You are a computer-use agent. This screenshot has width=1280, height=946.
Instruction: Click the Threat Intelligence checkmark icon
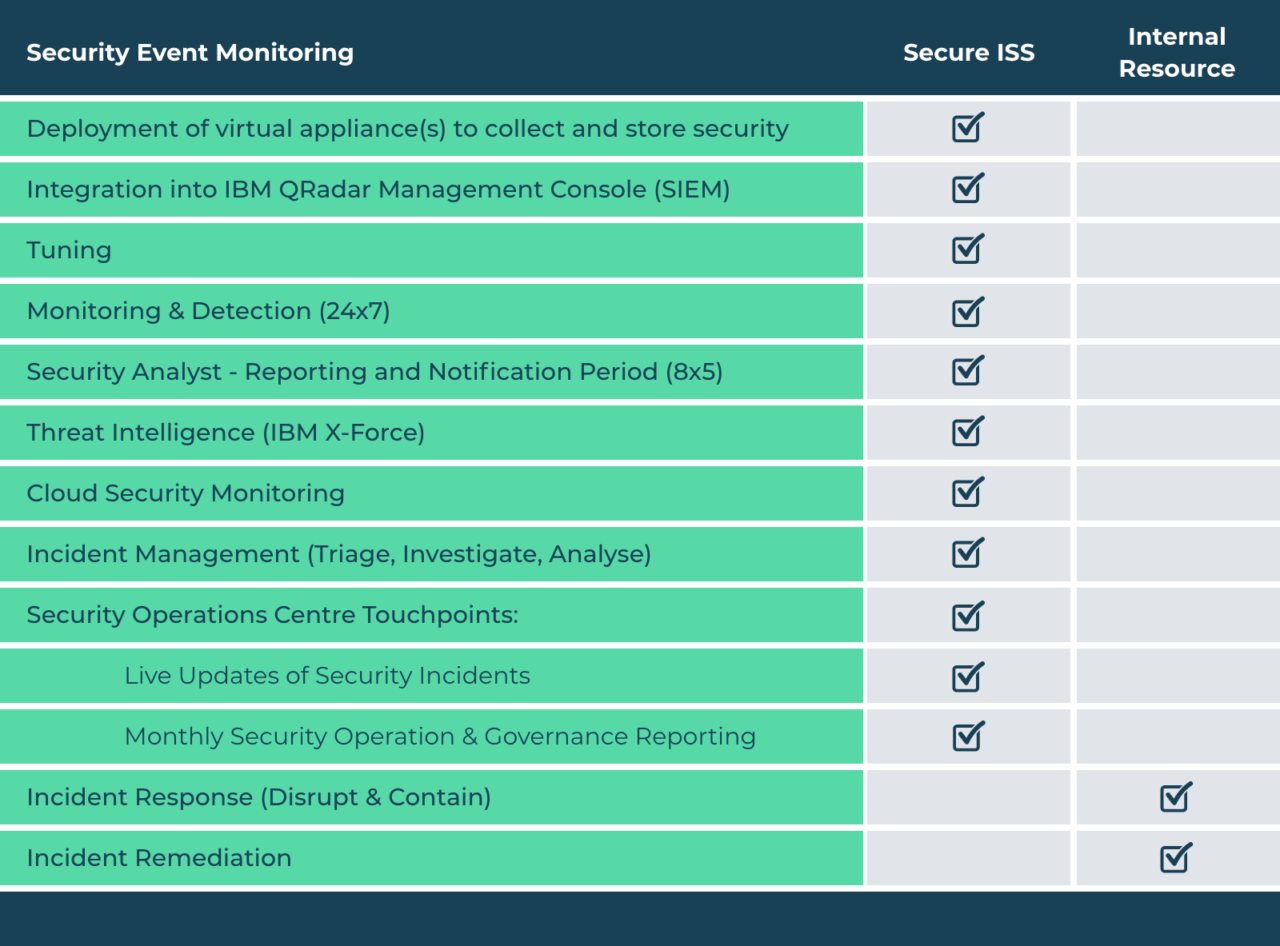point(968,432)
